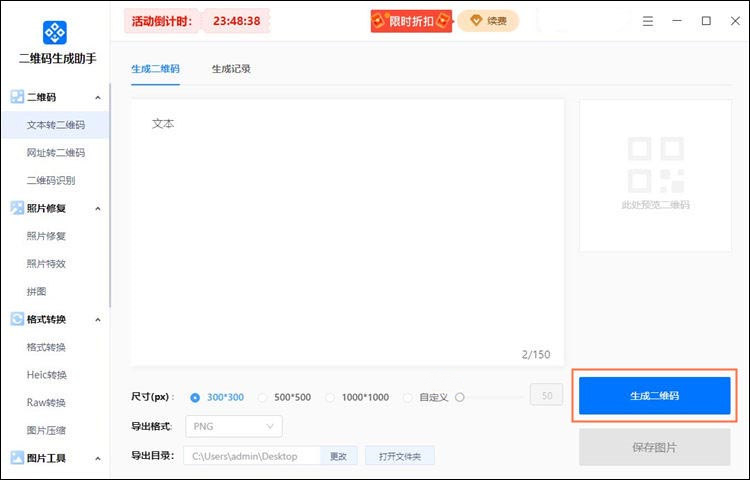Collapse the 二维码 sidebar section
750x480 pixels.
coord(98,98)
